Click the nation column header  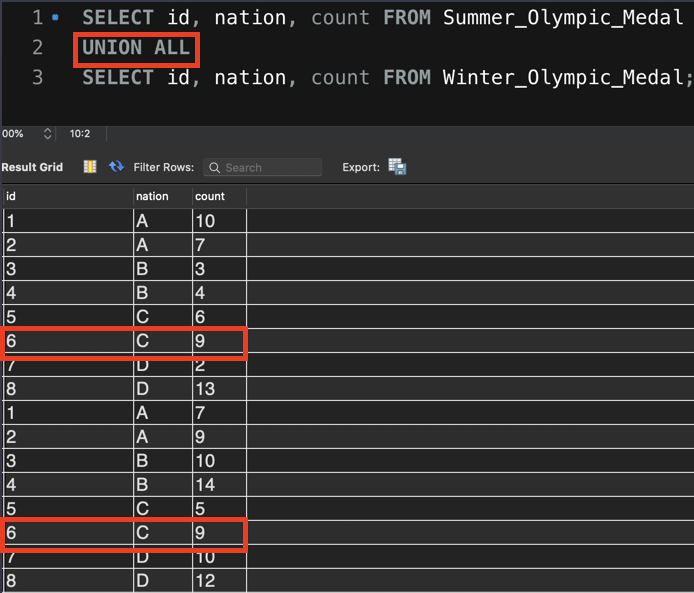coord(163,196)
